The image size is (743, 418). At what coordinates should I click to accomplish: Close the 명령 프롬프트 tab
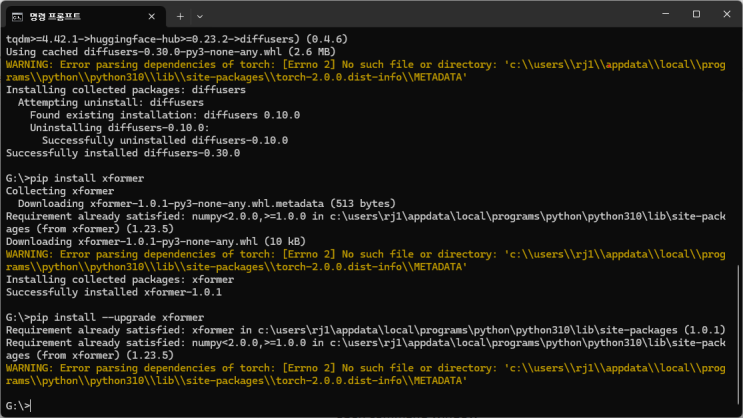click(152, 17)
